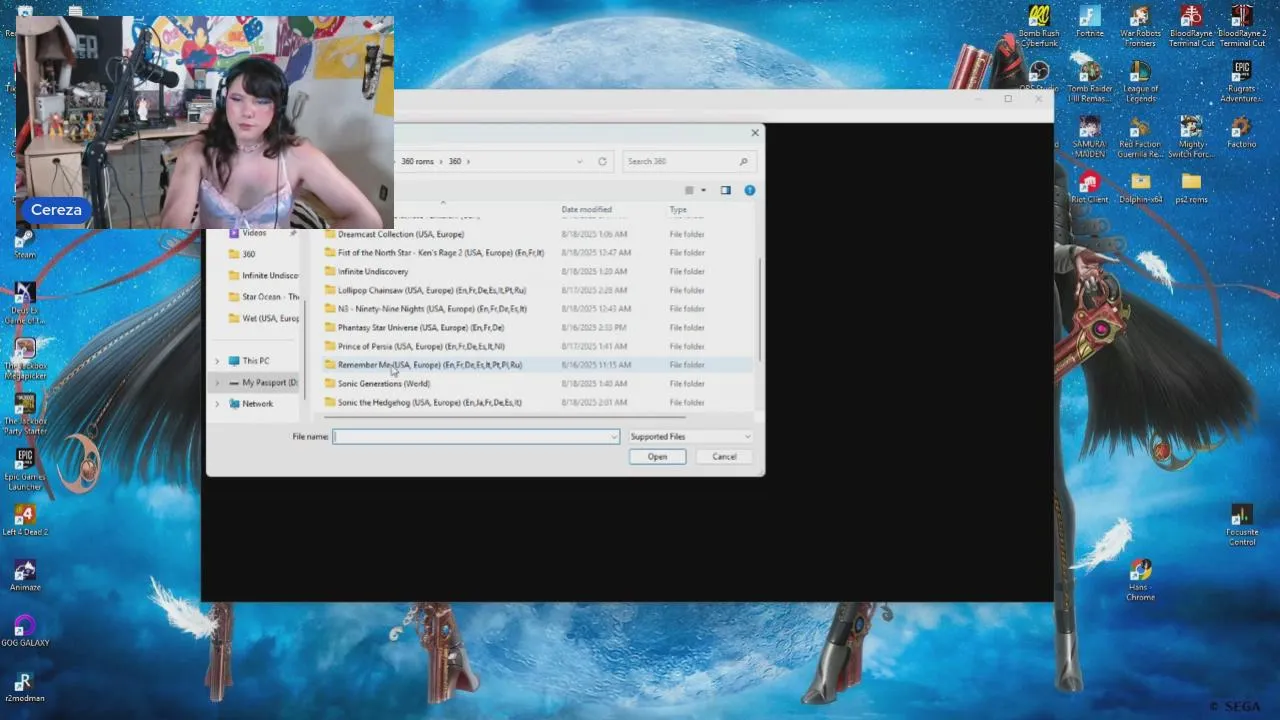Click the Search 360 box

pyautogui.click(x=687, y=161)
